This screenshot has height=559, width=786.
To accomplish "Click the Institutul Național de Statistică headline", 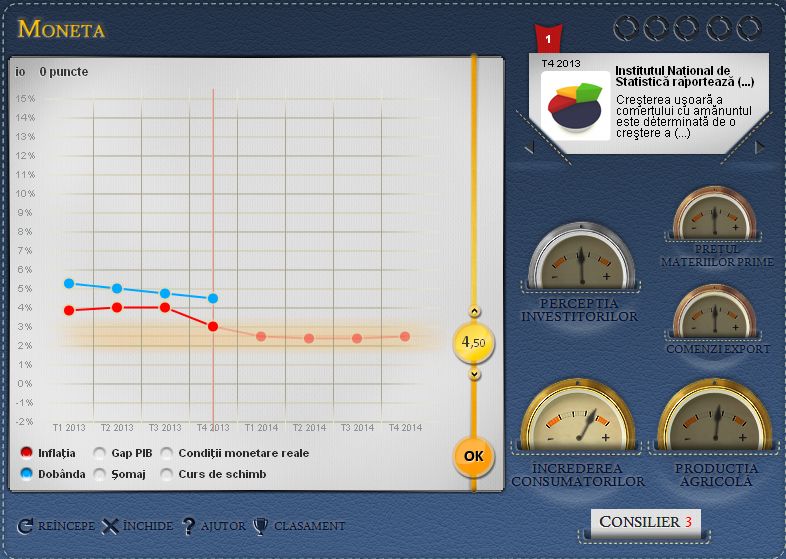I will 684,76.
